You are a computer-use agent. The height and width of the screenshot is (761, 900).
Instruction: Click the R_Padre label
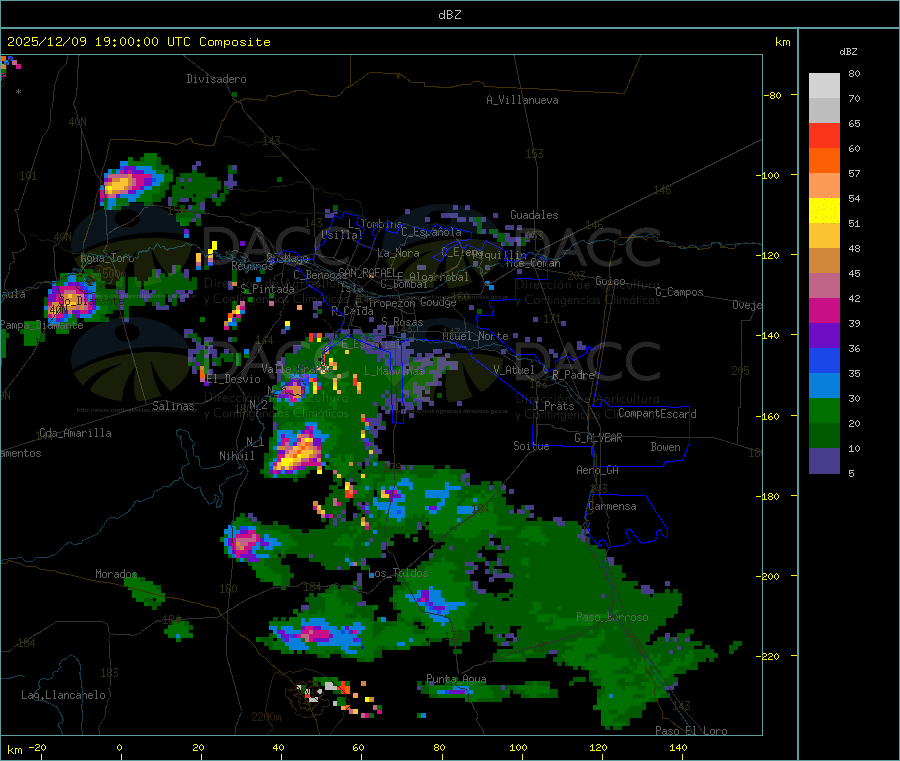pos(573,375)
